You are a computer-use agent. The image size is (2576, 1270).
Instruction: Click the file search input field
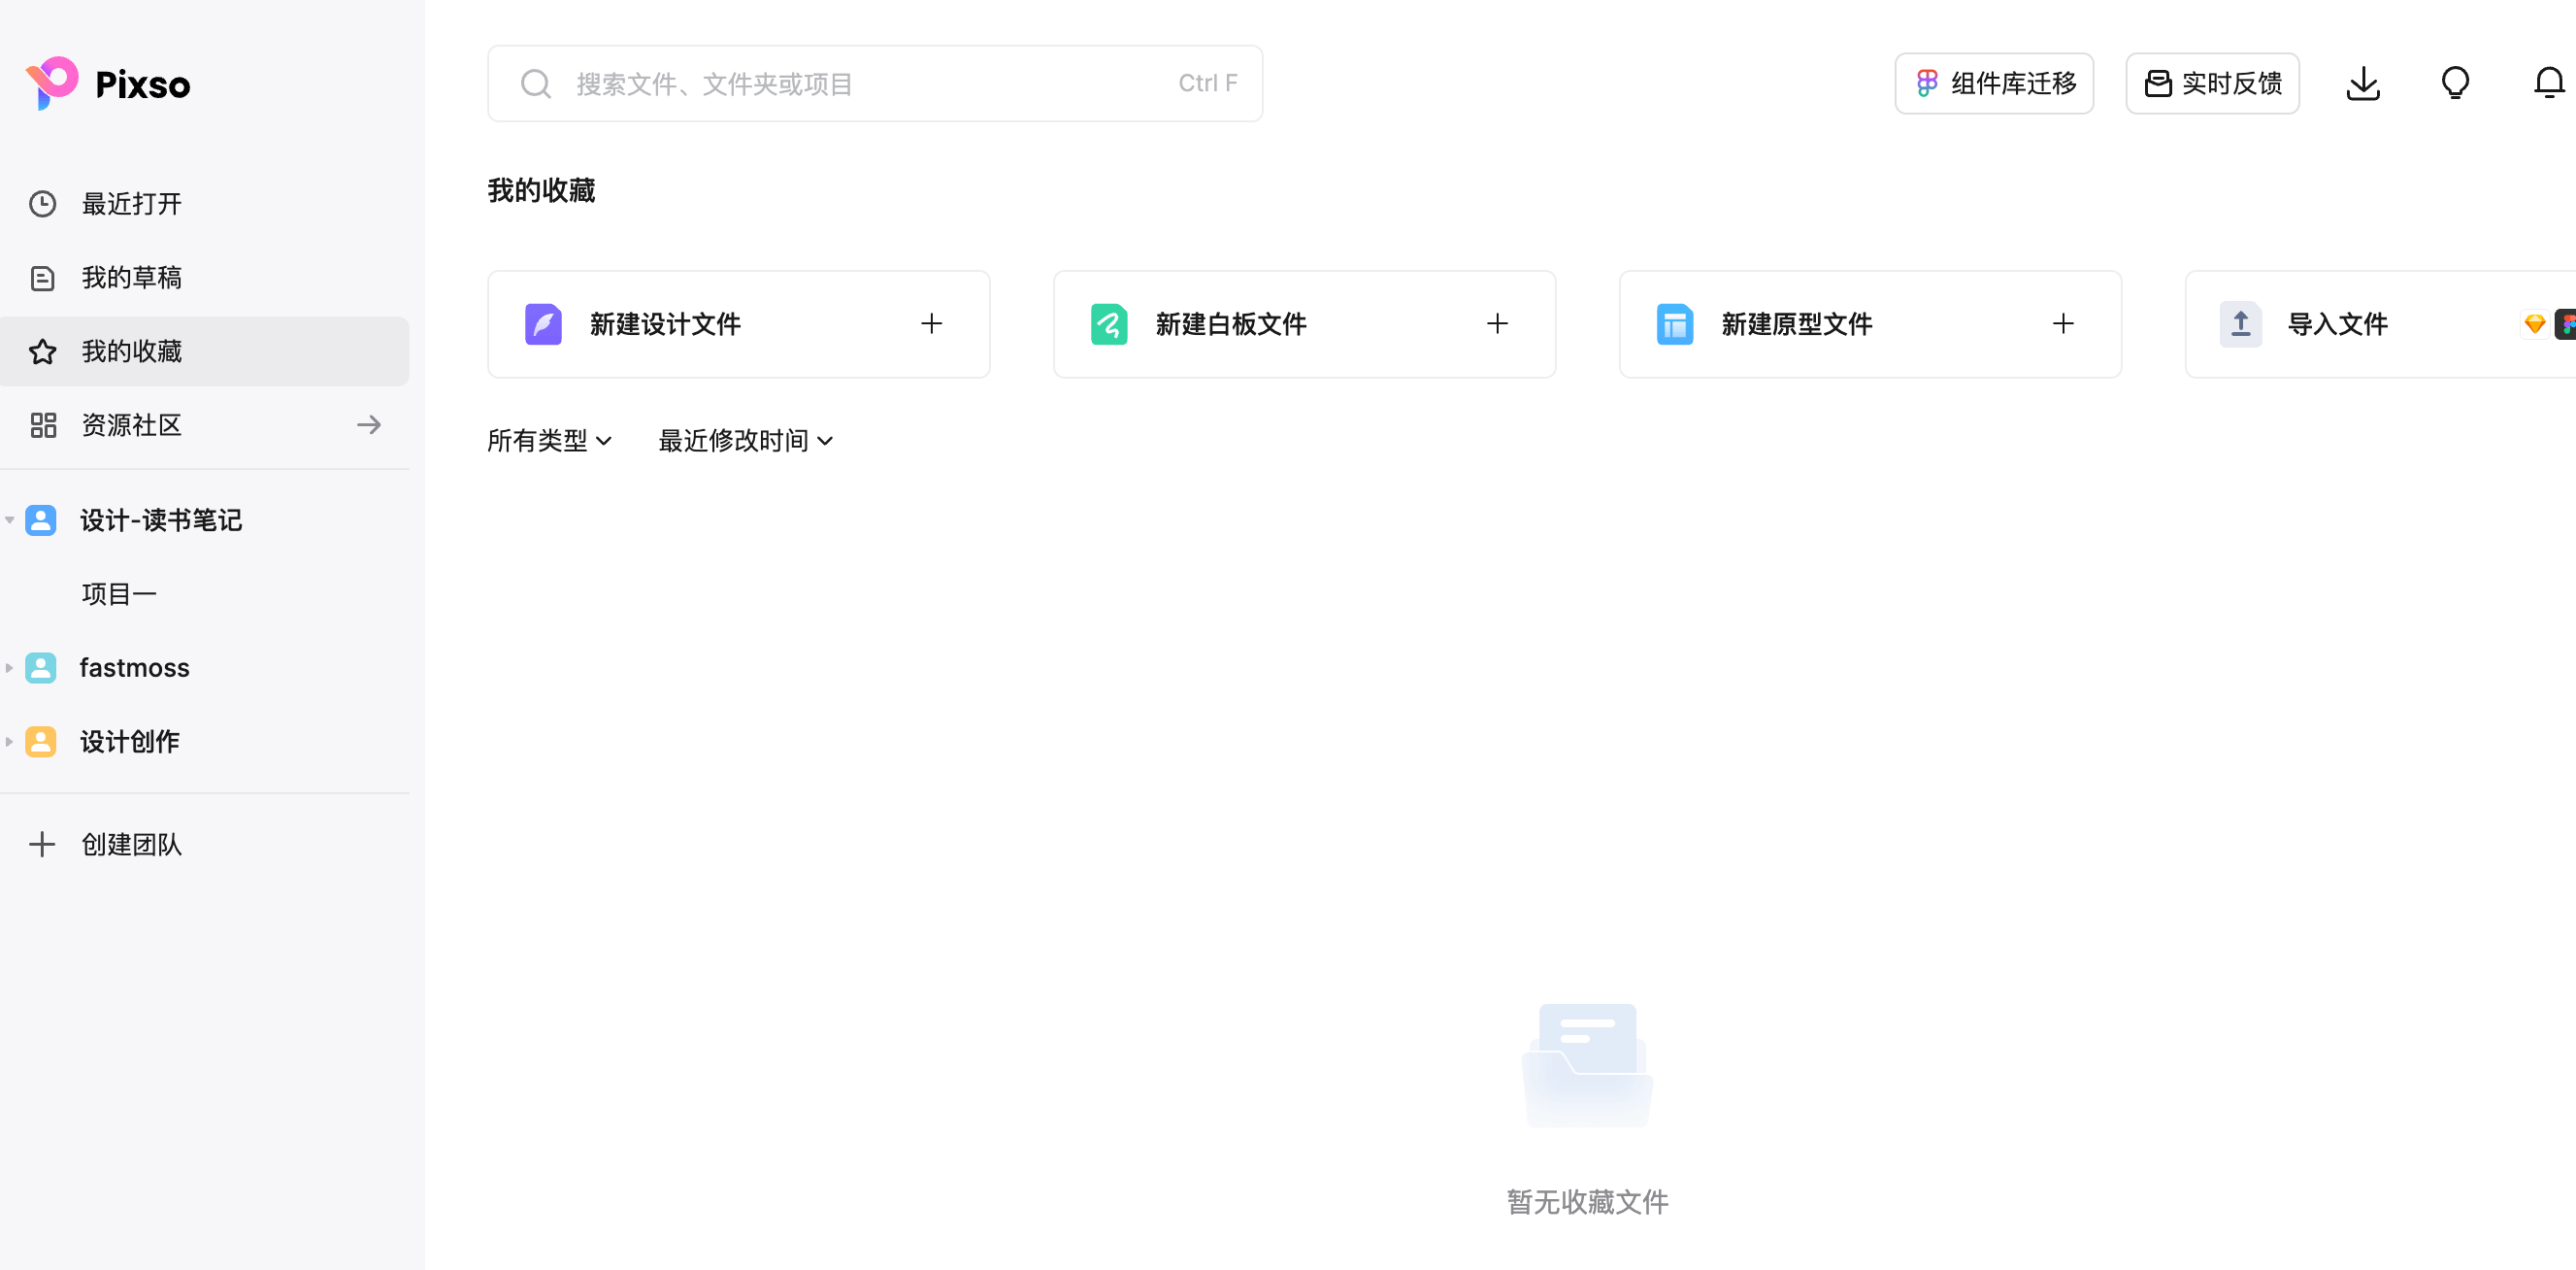(x=860, y=84)
